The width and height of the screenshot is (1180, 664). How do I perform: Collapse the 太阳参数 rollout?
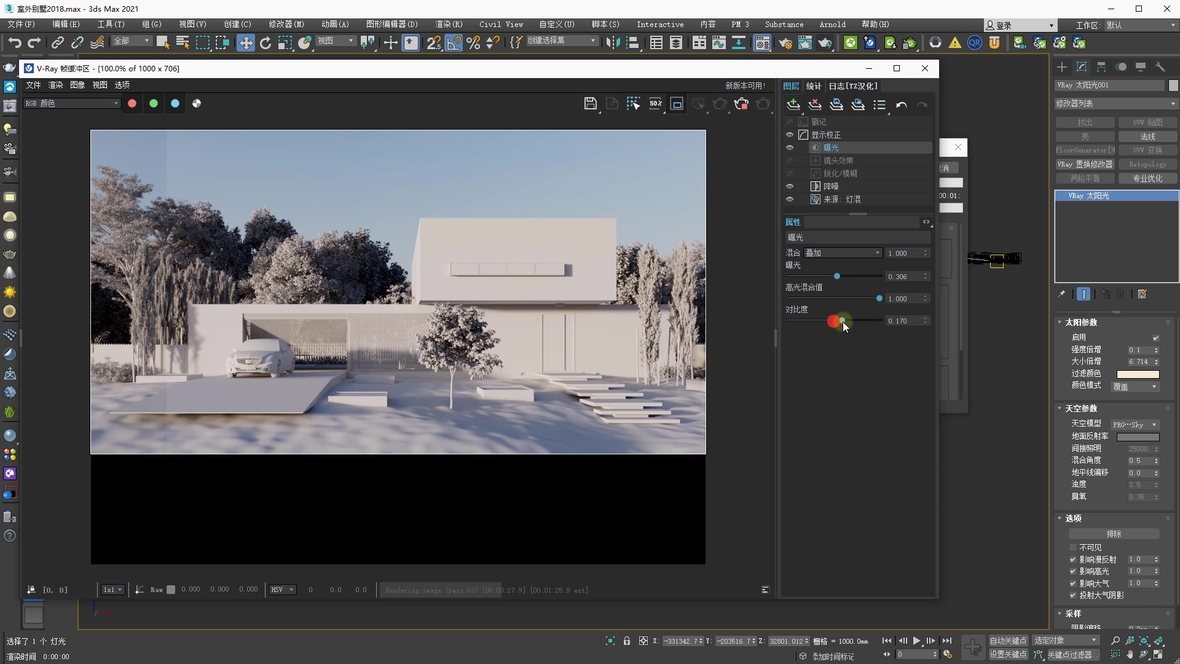[1081, 322]
